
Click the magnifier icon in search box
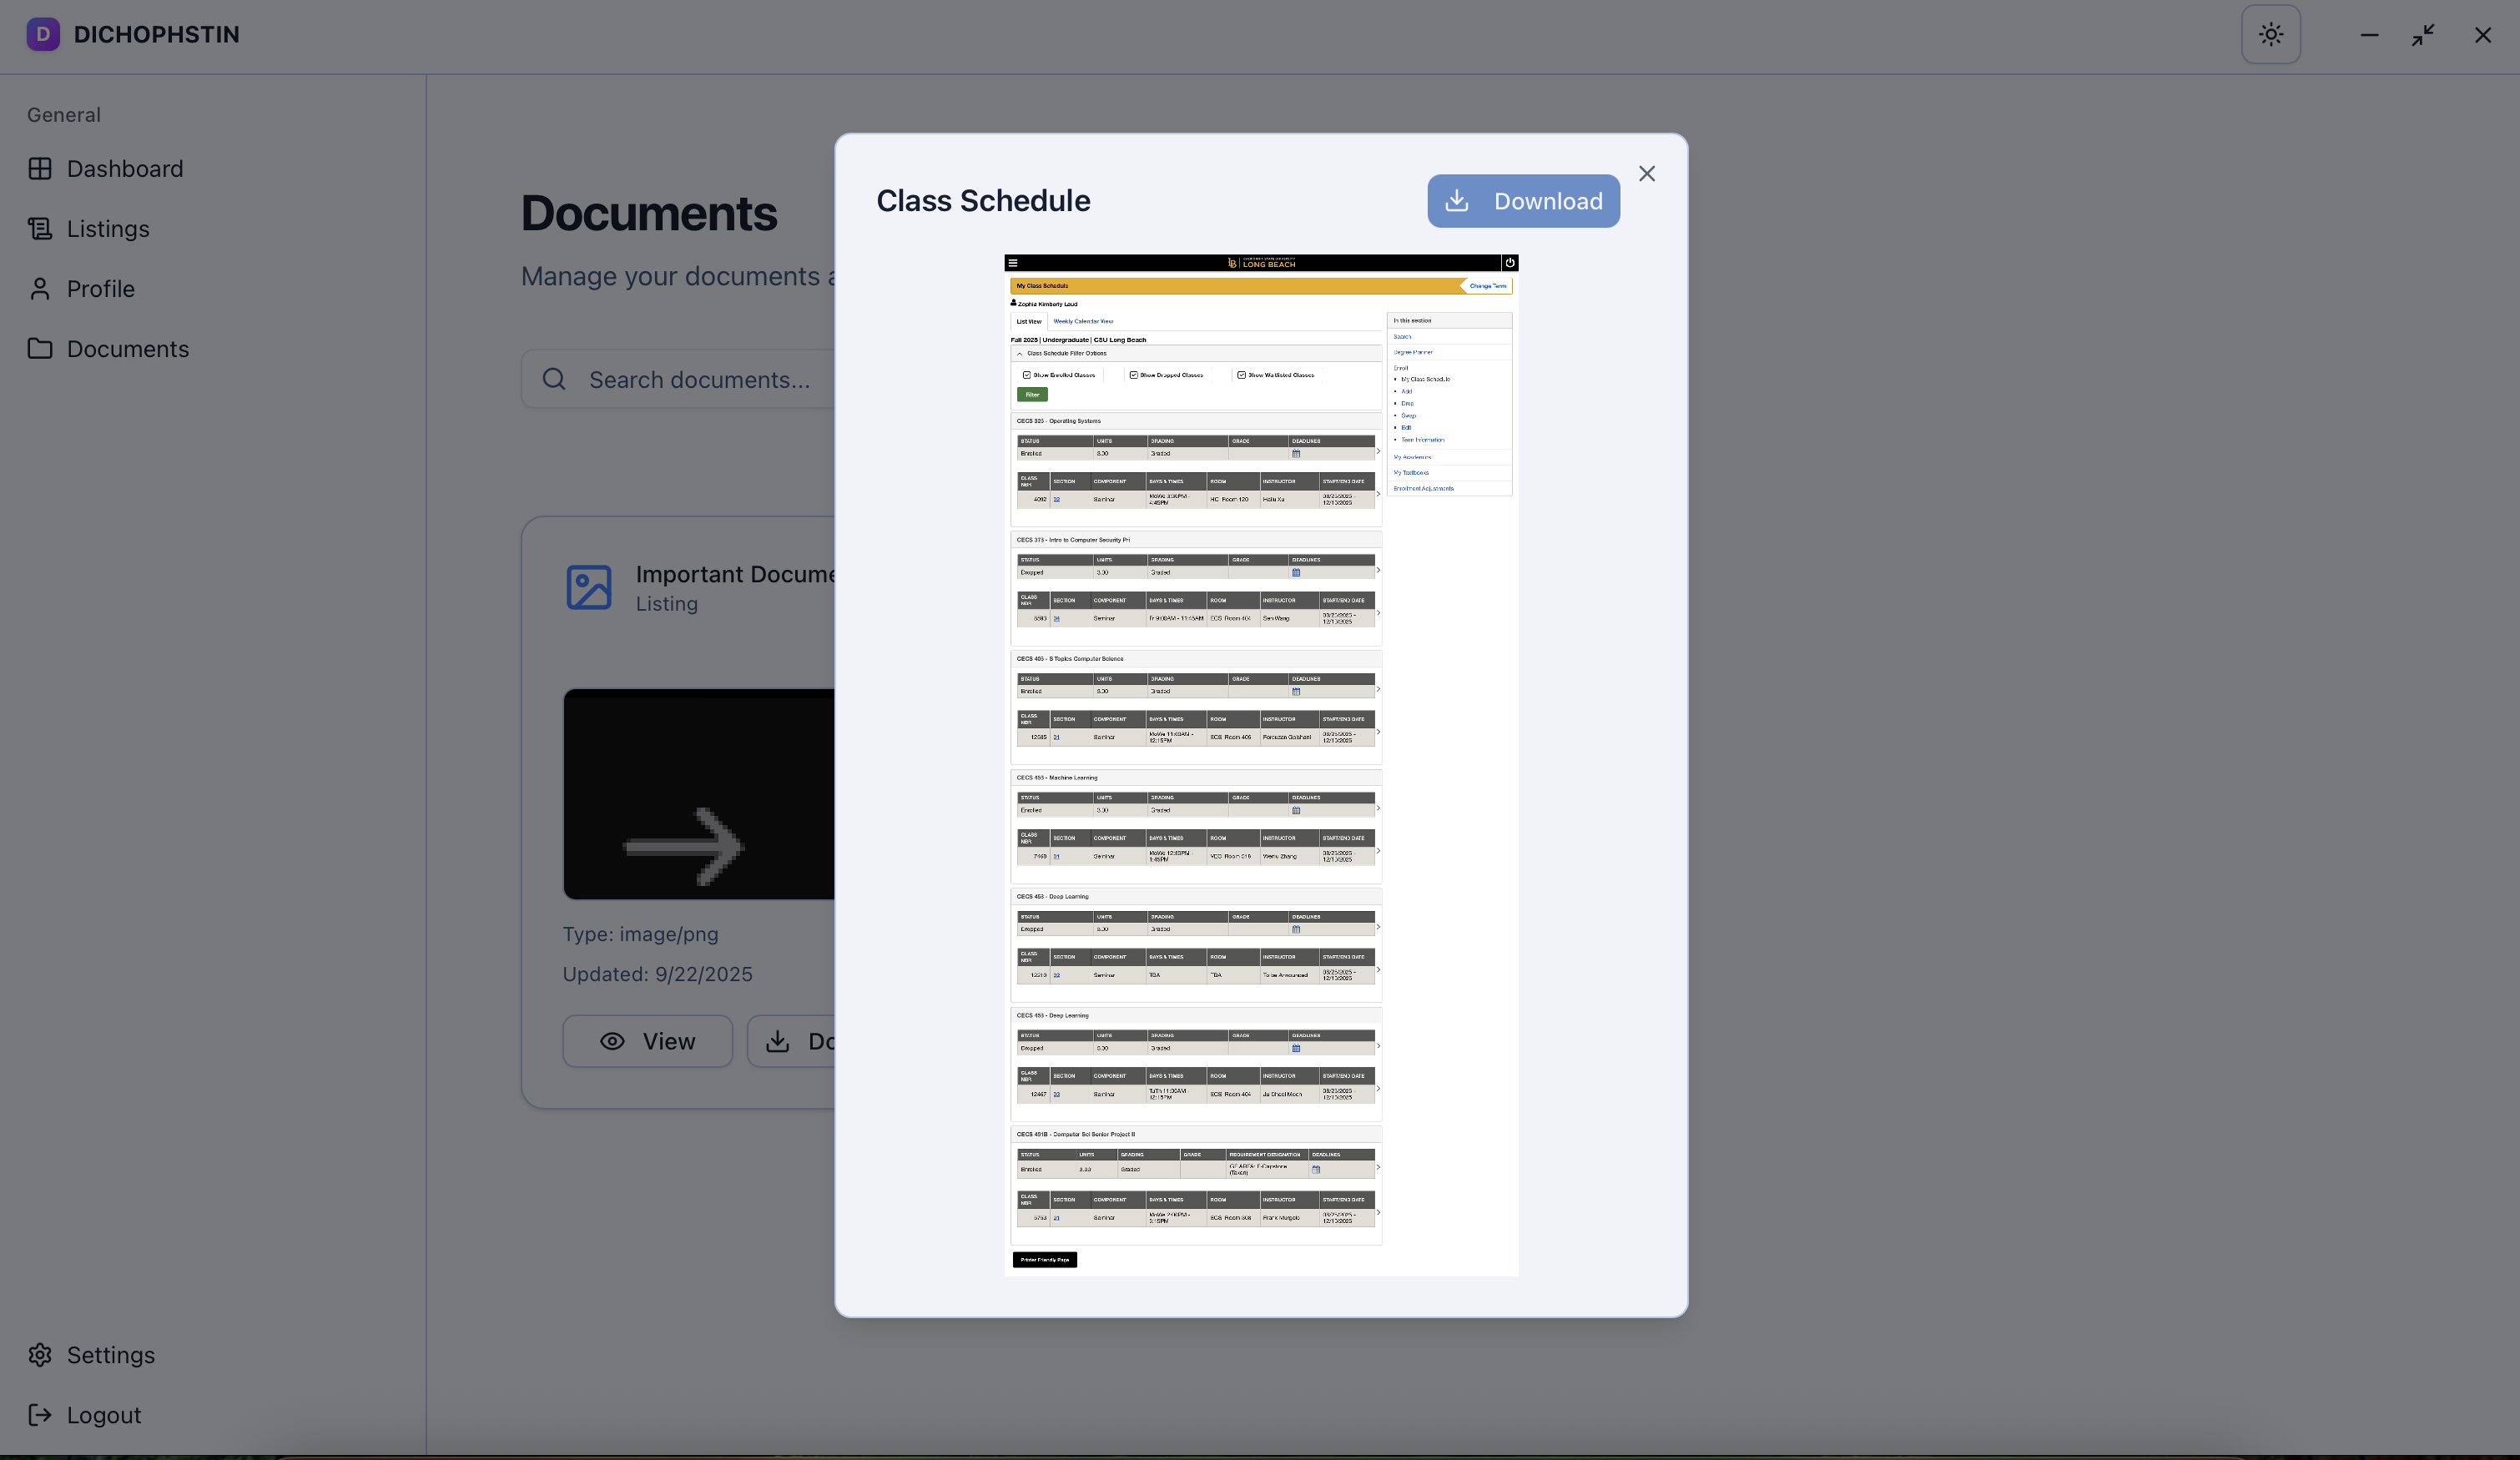click(554, 380)
